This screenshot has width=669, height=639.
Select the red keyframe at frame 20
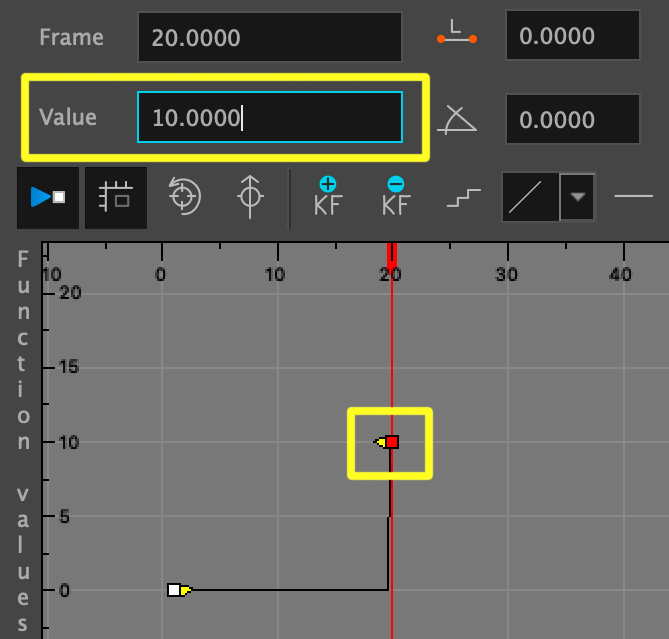click(x=393, y=442)
